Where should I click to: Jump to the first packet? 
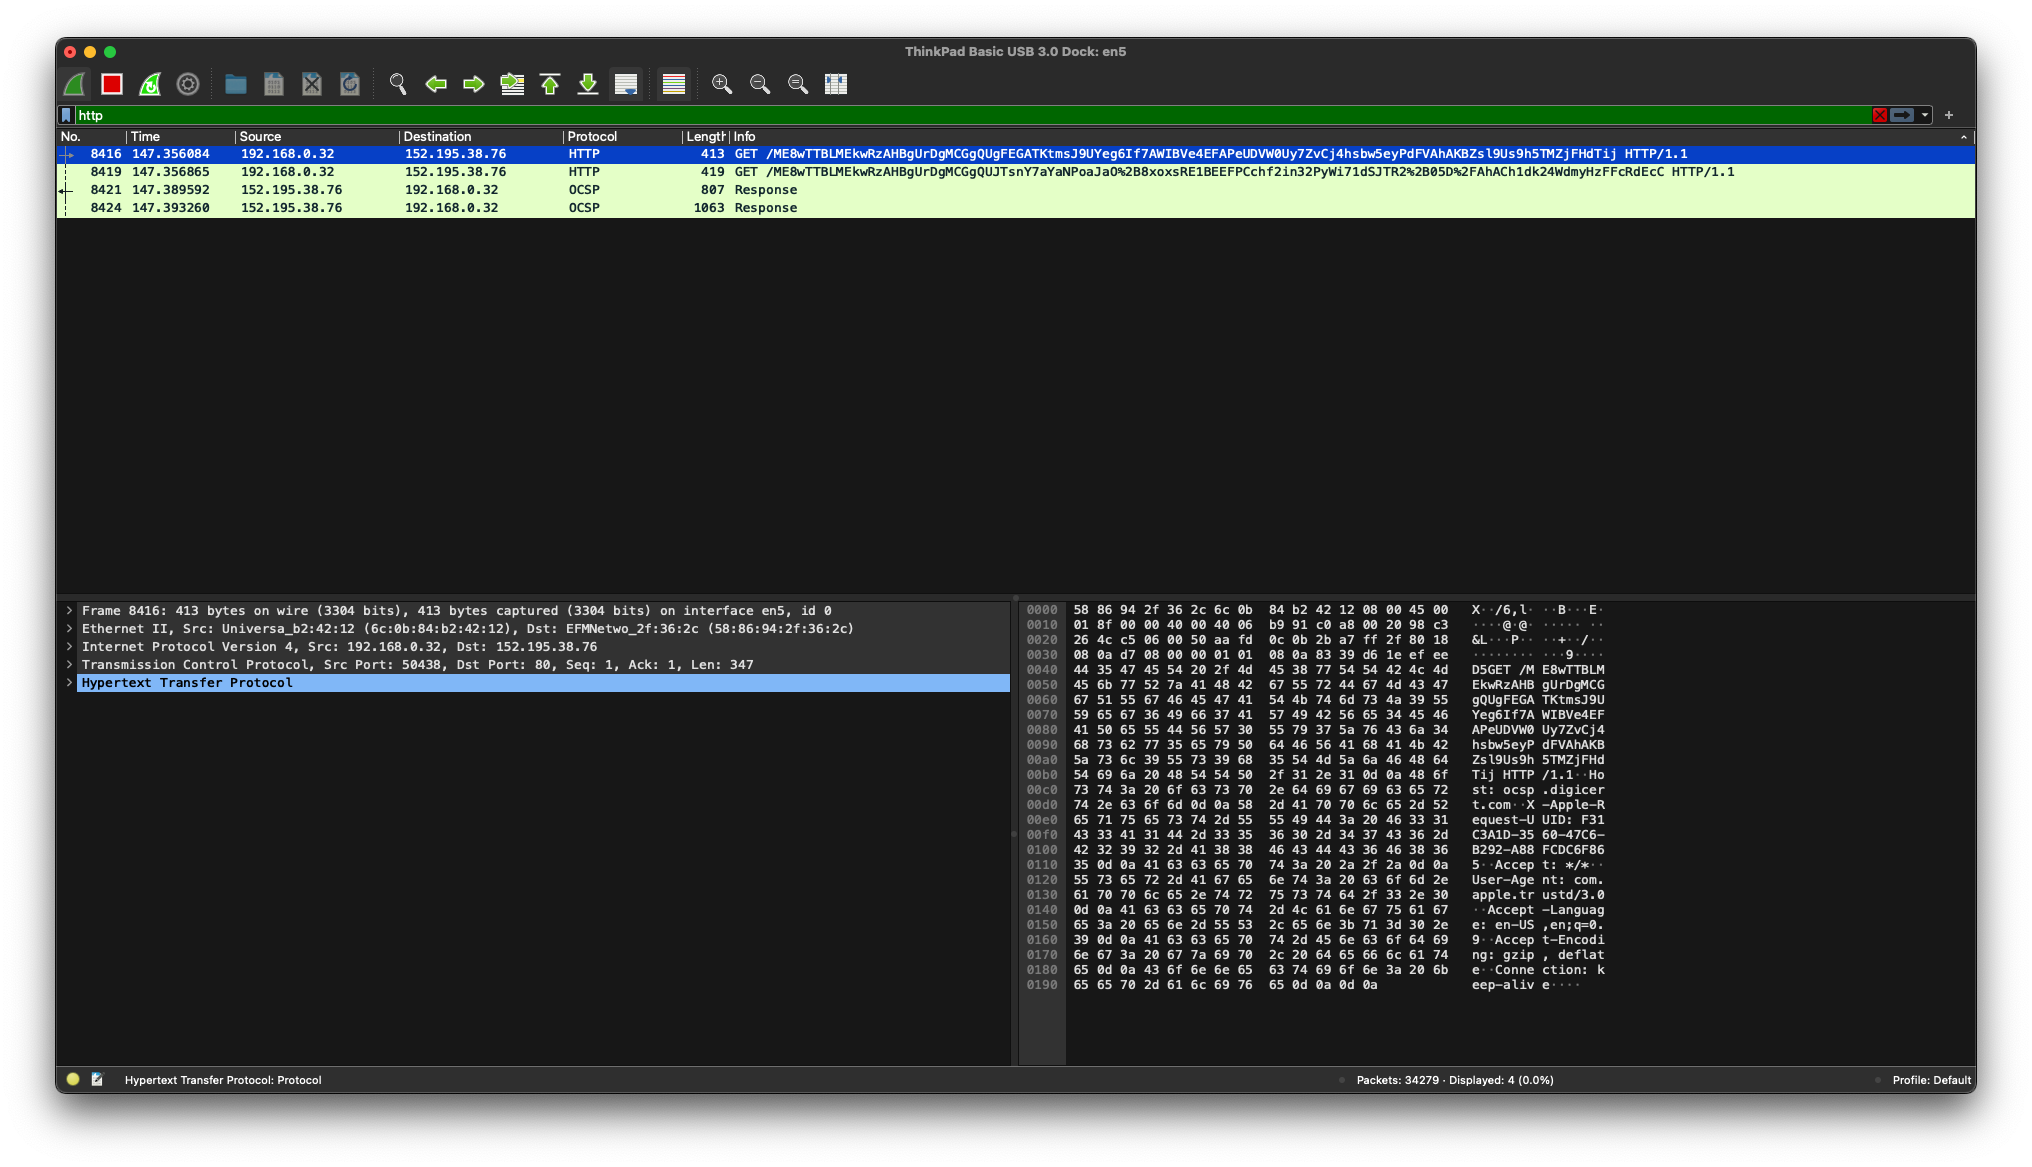[550, 84]
